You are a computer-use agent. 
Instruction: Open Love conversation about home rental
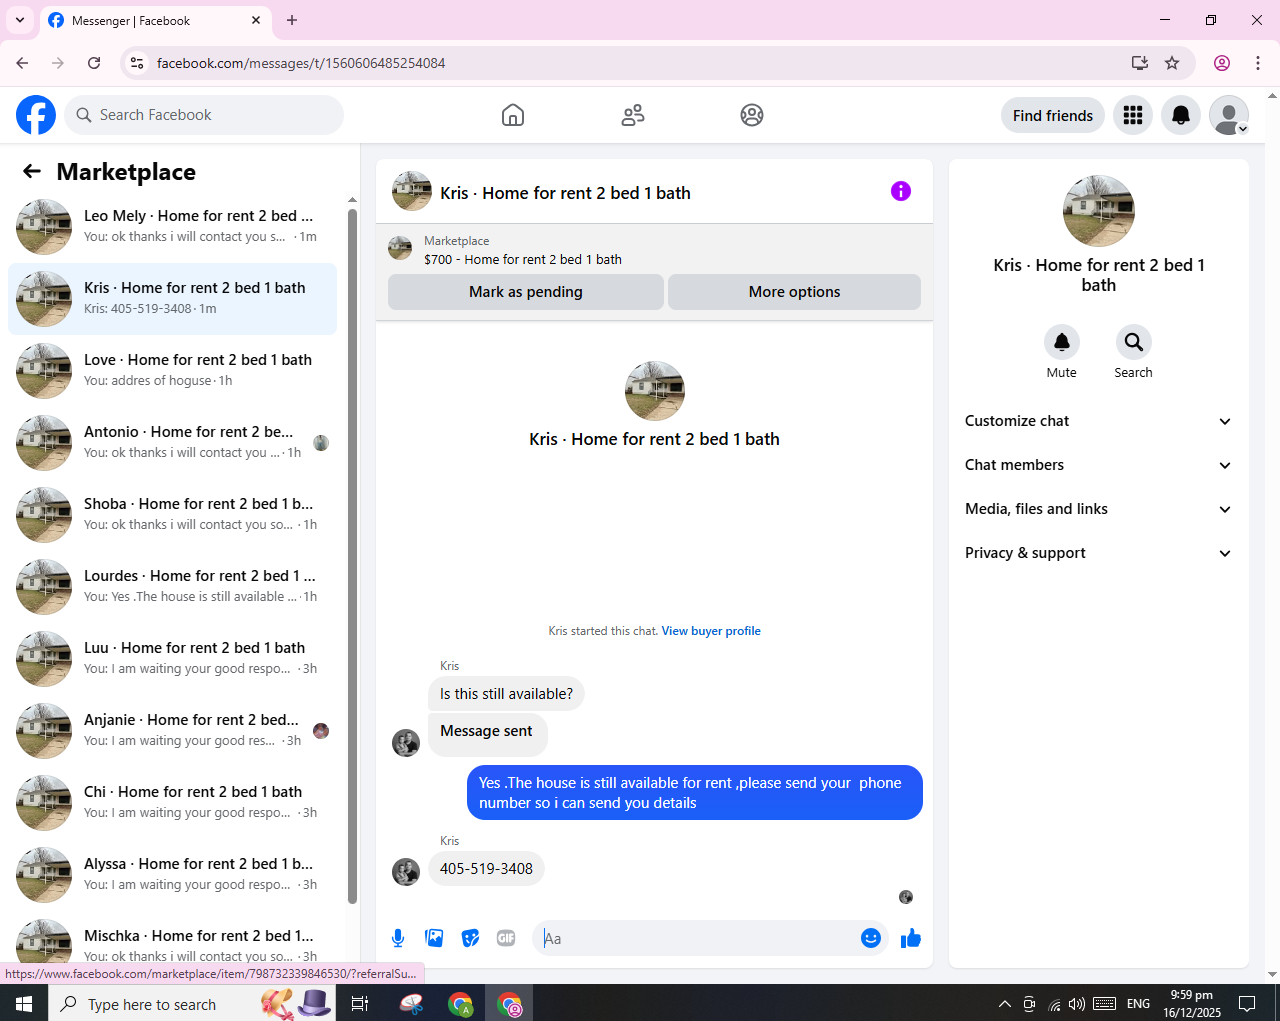(172, 371)
